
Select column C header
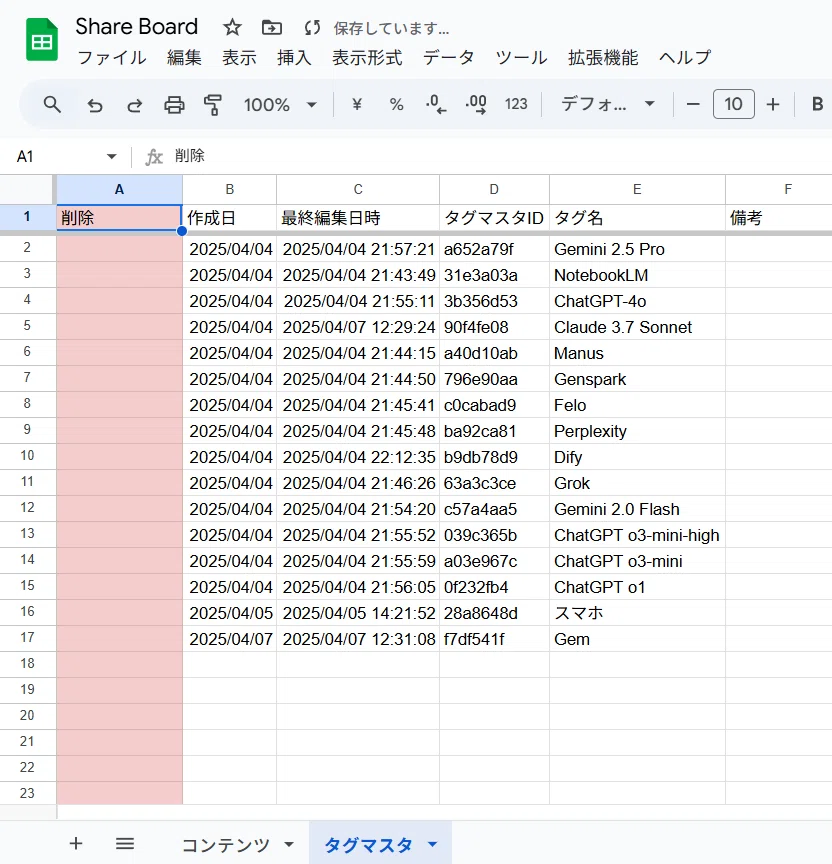click(x=358, y=190)
